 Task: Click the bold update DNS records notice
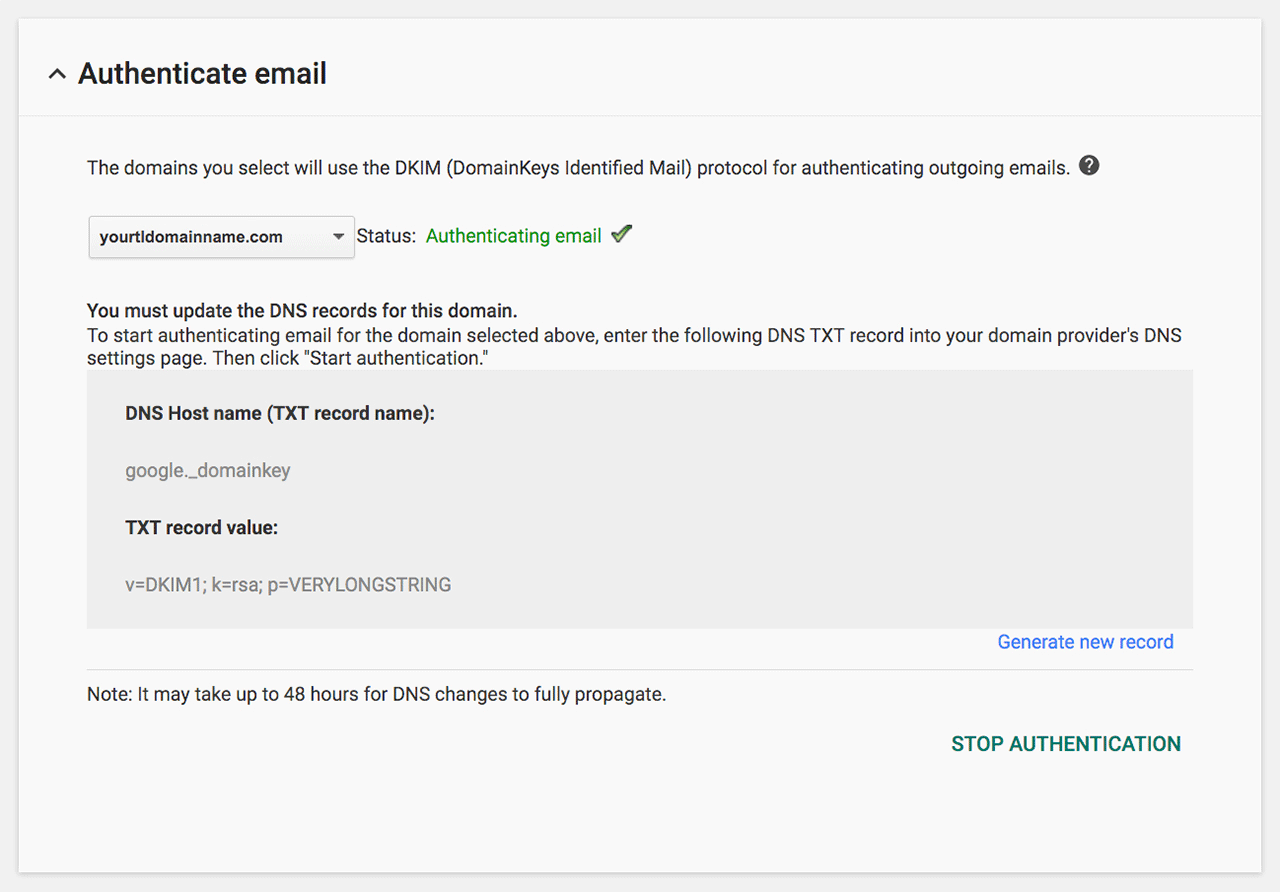click(302, 311)
